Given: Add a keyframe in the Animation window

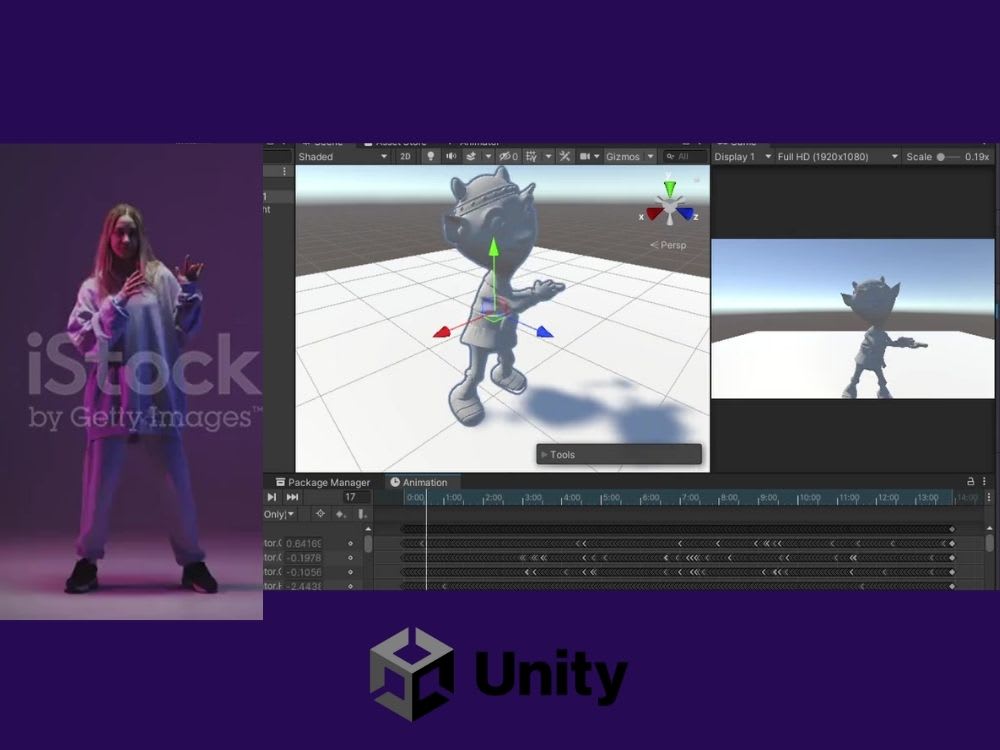Looking at the screenshot, I should pyautogui.click(x=340, y=514).
